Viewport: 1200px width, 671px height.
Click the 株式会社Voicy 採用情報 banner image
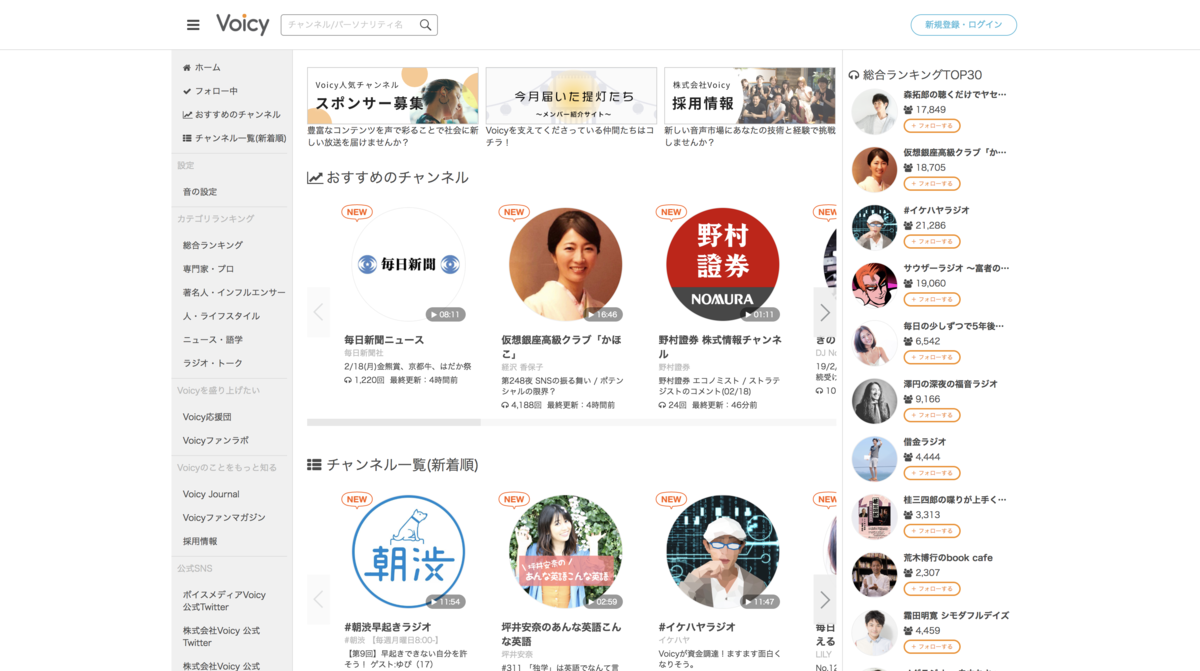[x=750, y=95]
